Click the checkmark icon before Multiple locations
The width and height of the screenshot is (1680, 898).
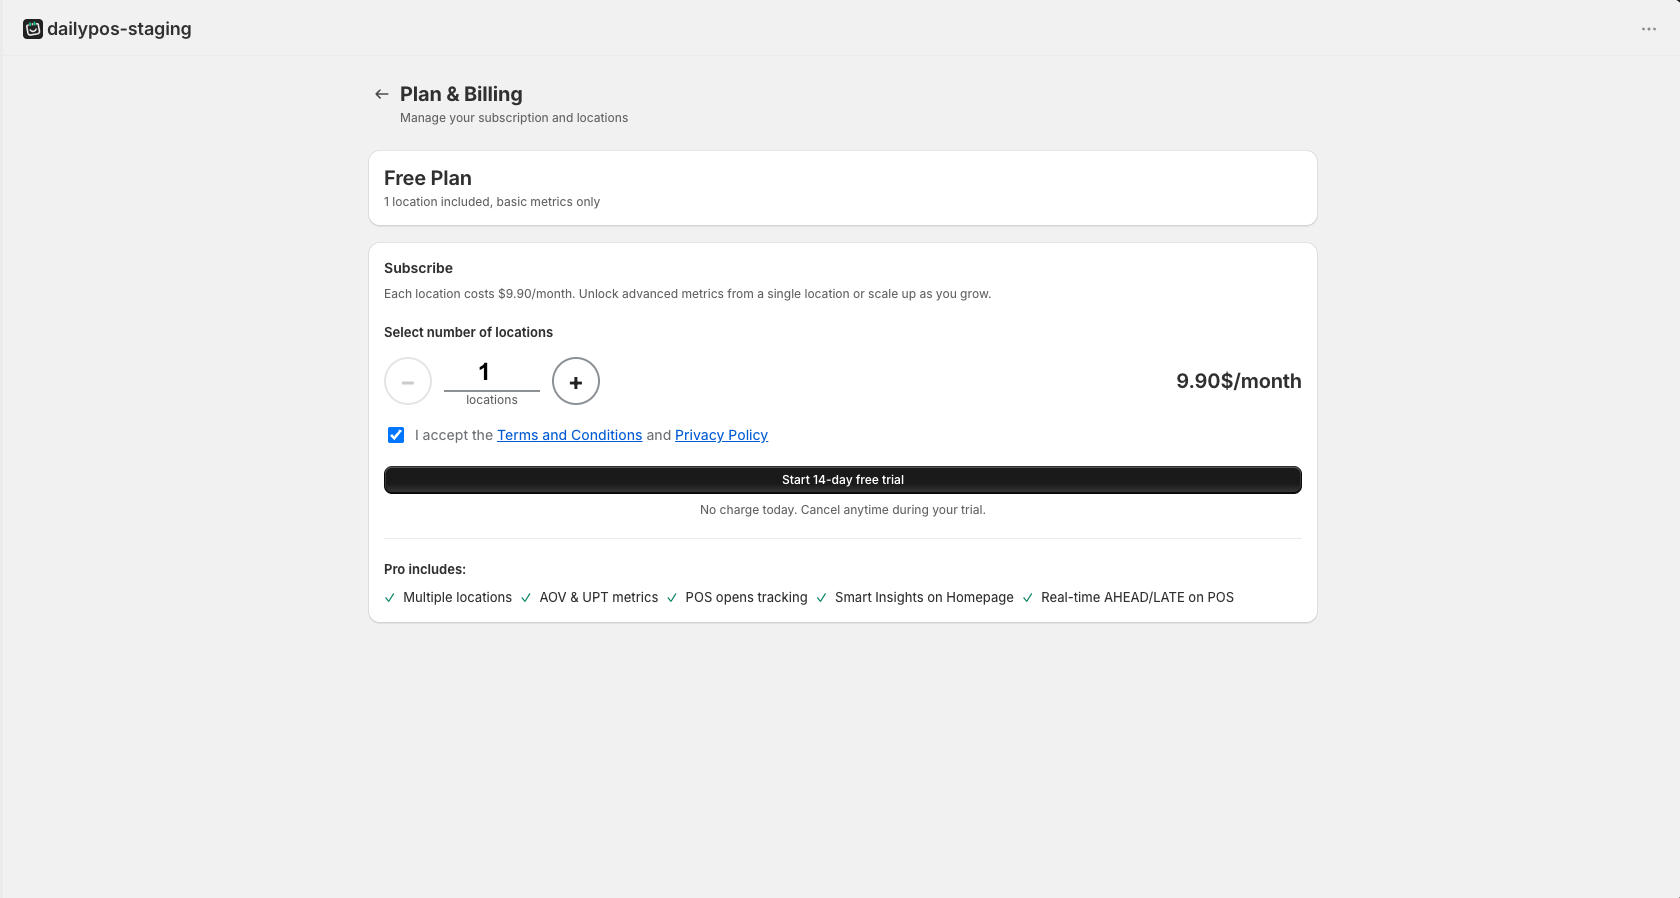(390, 598)
